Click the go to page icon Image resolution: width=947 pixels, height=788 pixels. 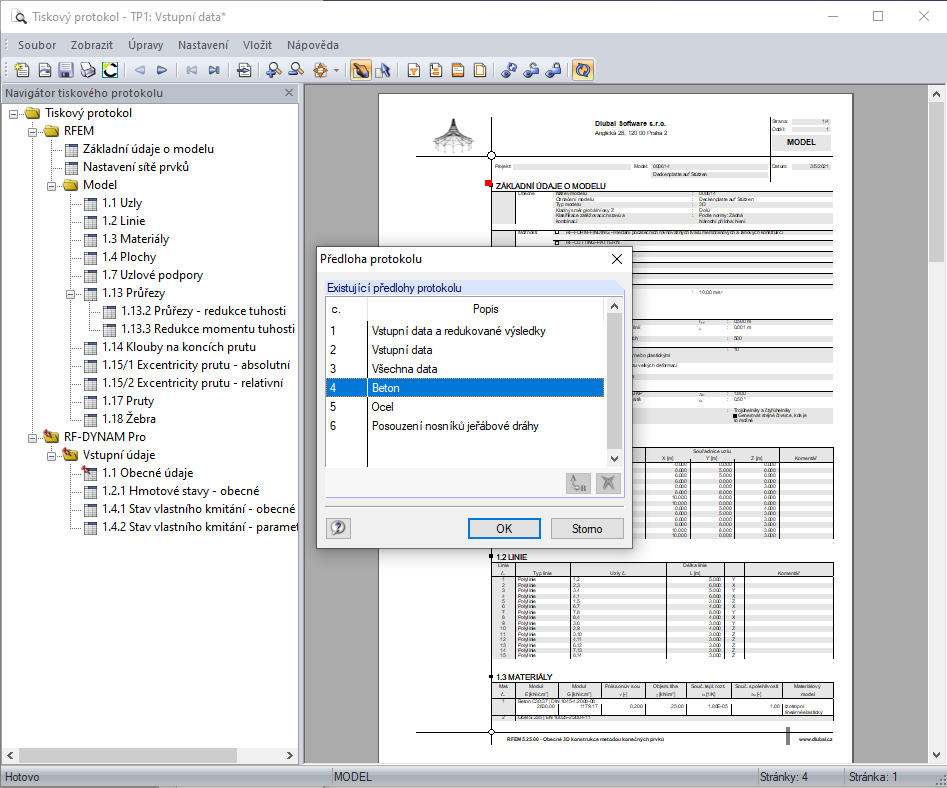click(x=244, y=70)
